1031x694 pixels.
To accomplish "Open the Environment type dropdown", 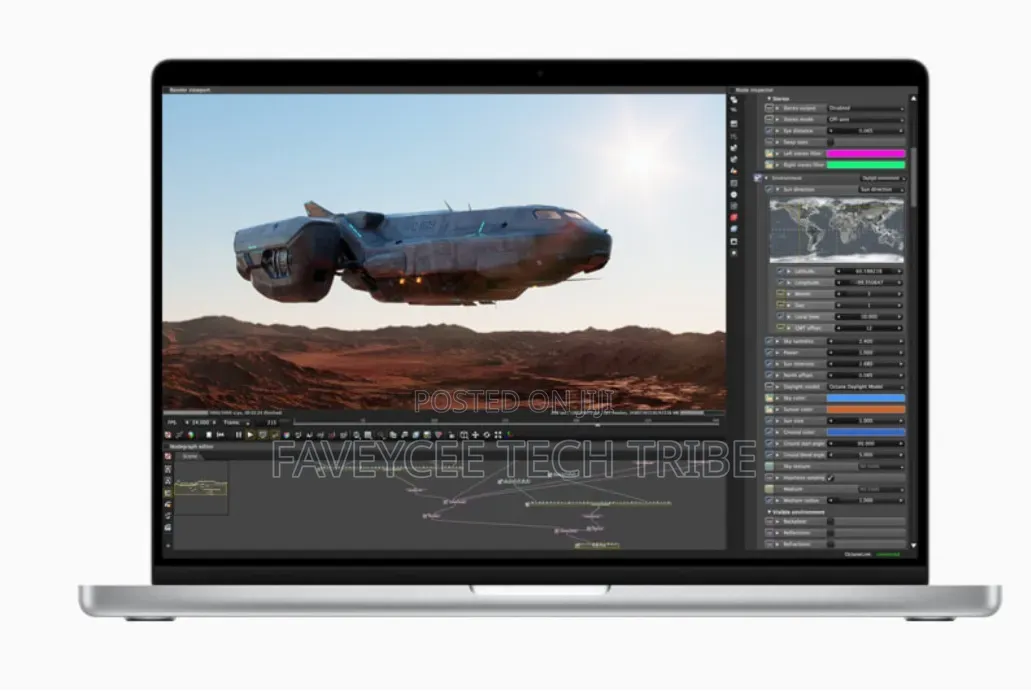I will [x=883, y=178].
